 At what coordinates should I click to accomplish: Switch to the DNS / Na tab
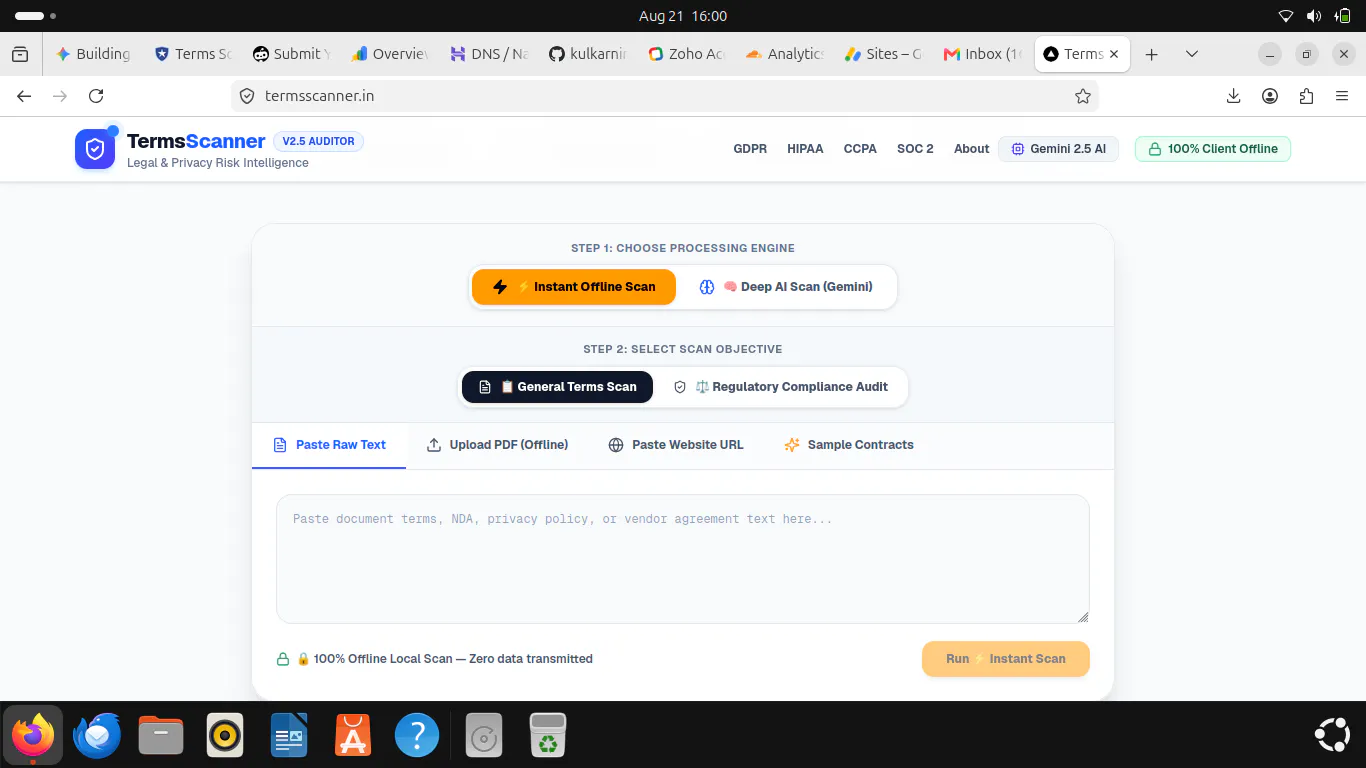489,54
